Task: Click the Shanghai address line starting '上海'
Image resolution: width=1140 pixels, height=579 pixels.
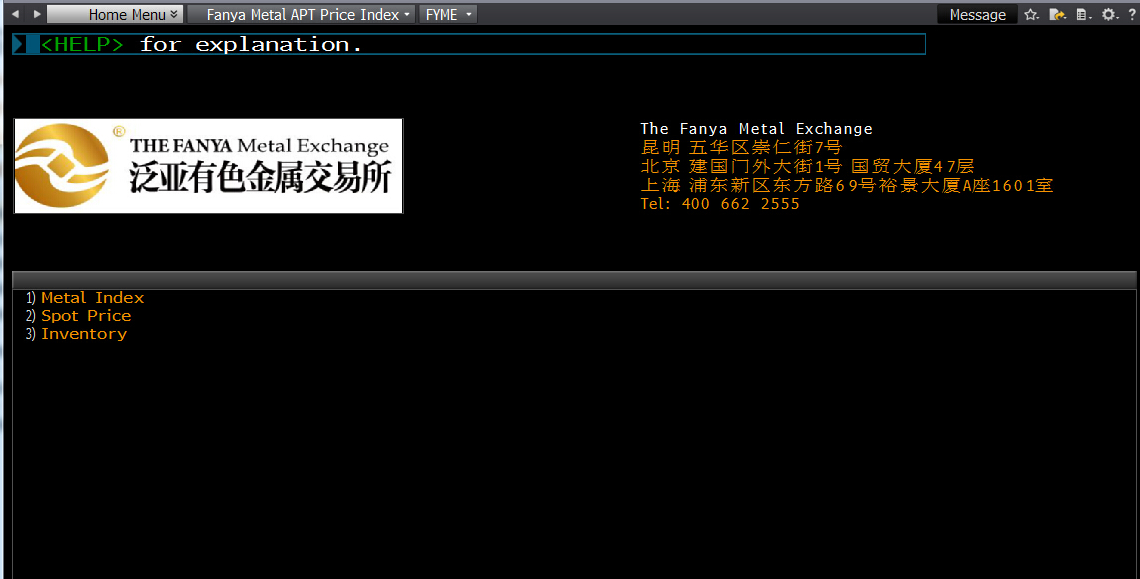Action: 846,185
